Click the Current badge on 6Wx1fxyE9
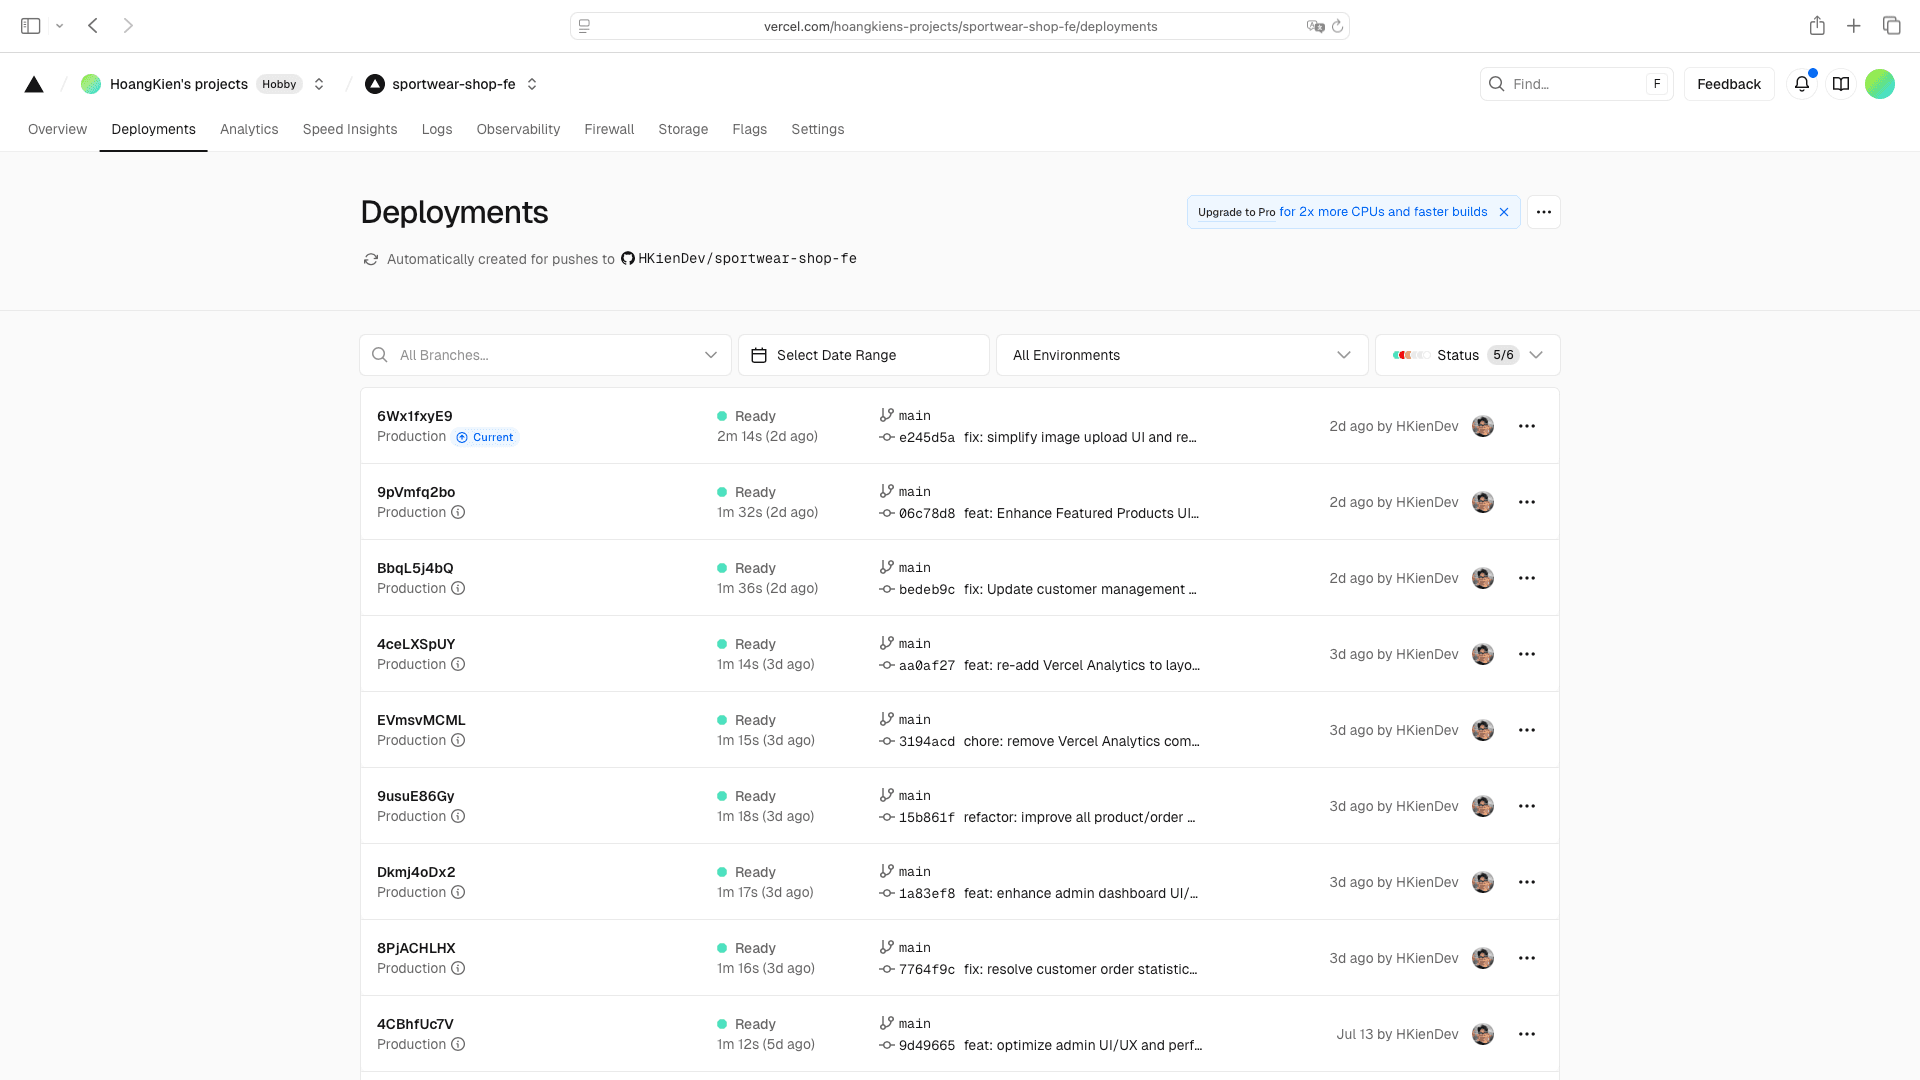1920x1080 pixels. (x=486, y=437)
